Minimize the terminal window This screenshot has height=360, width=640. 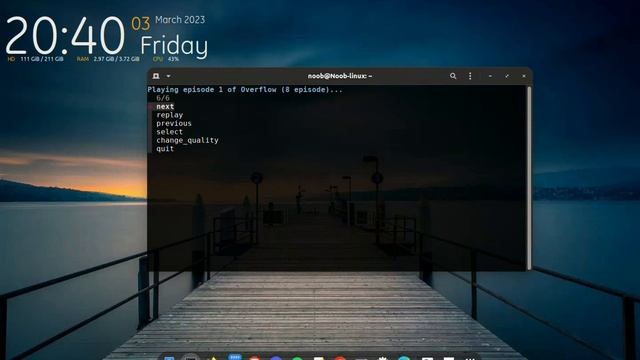pos(490,76)
